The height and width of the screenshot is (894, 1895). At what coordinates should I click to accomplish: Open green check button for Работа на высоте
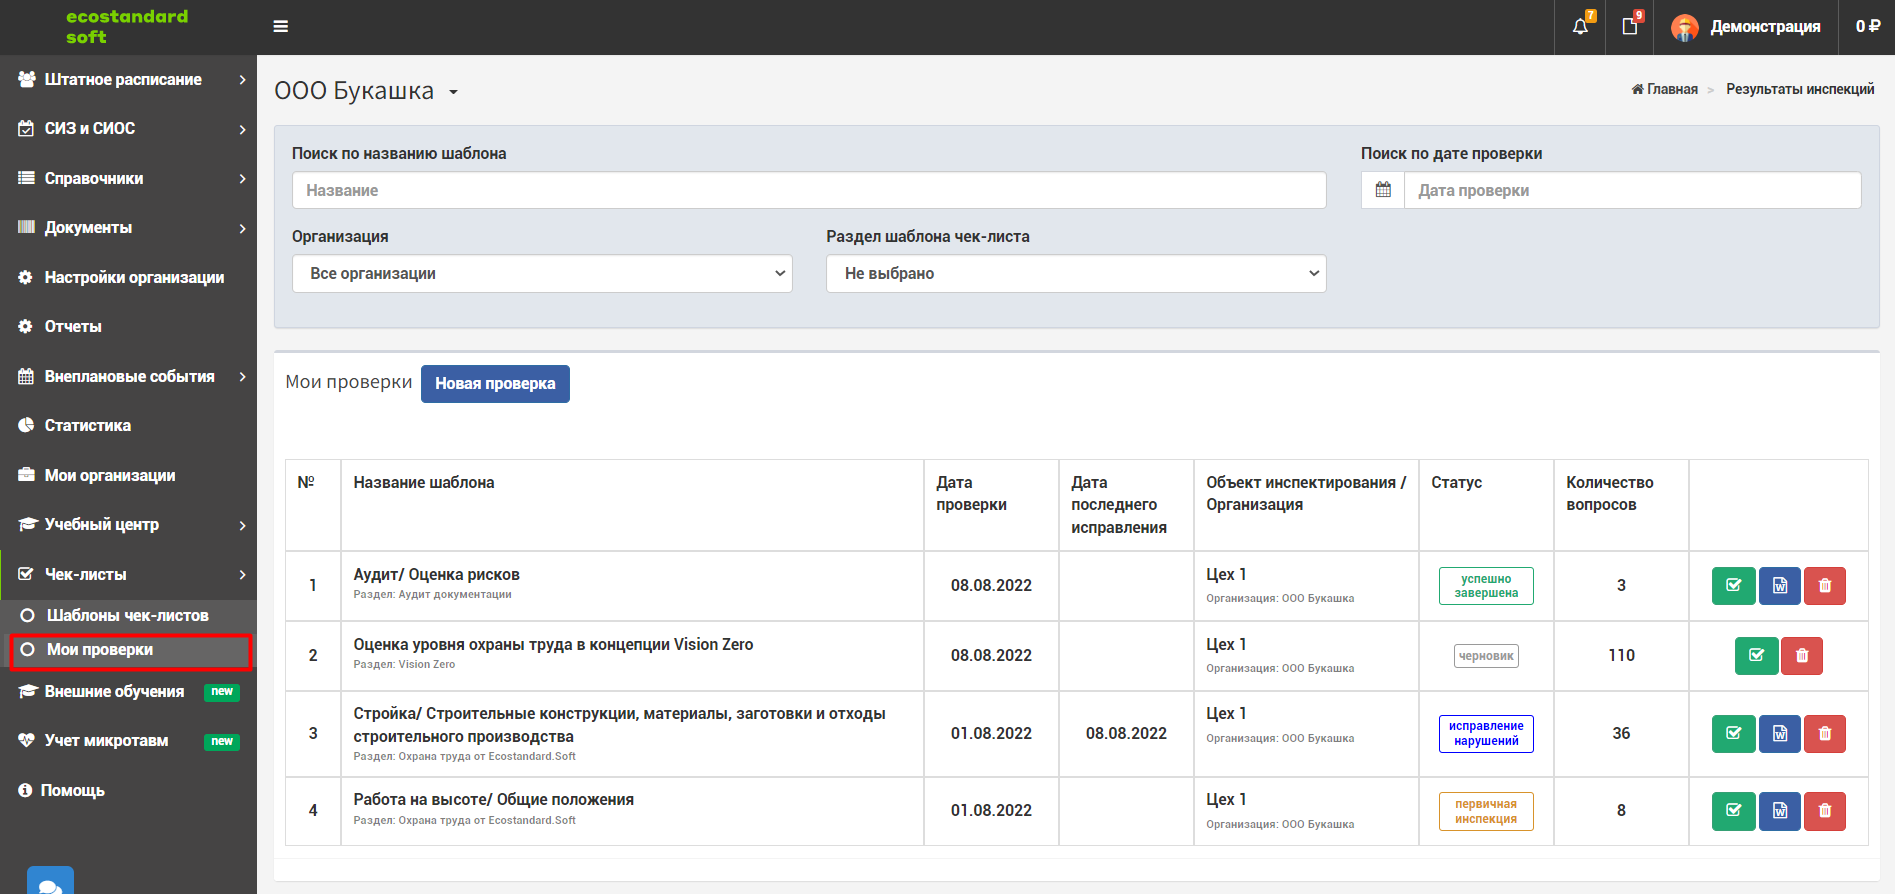coord(1734,811)
